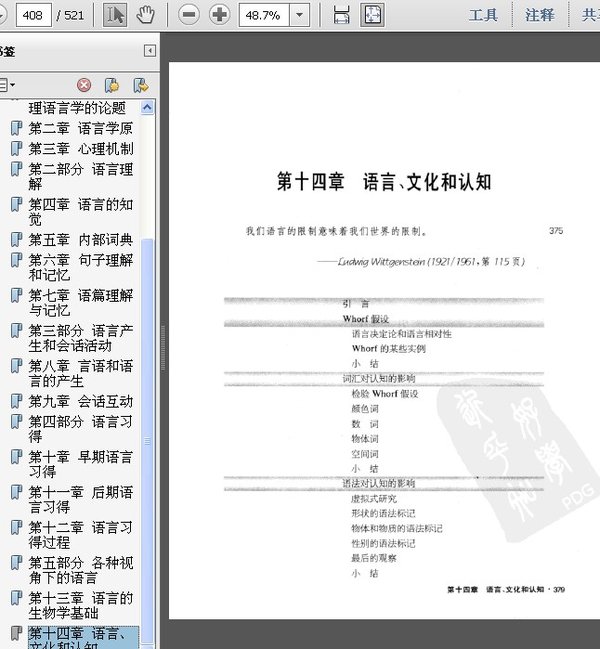The width and height of the screenshot is (600, 649).
Task: Click outline entry '虚拟式研究' on page
Action: [374, 499]
